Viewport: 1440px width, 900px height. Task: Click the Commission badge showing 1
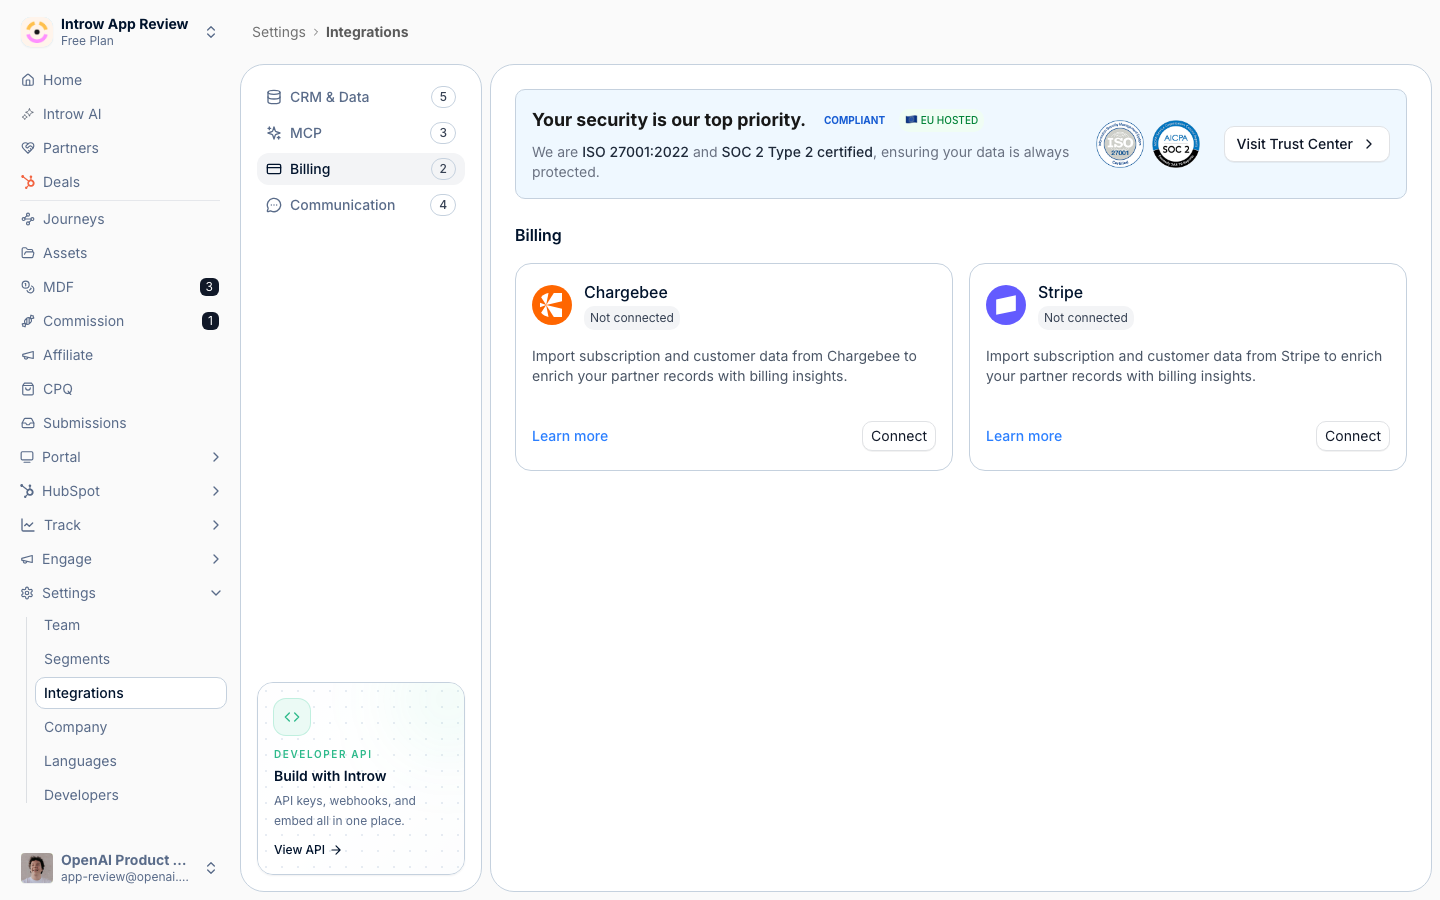(210, 321)
